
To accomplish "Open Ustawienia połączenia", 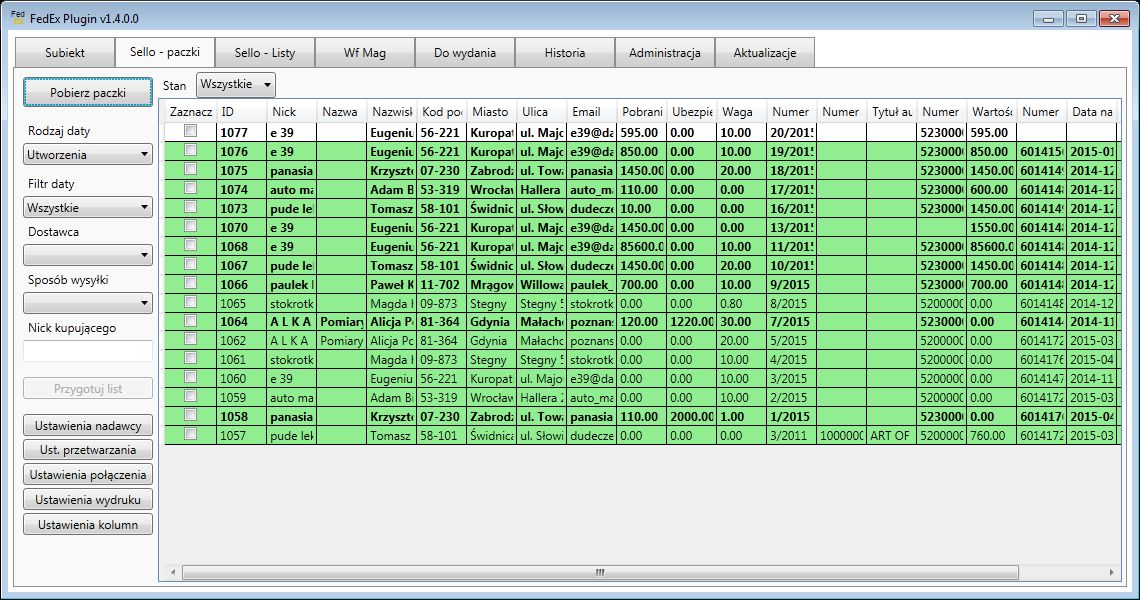I will click(x=88, y=475).
